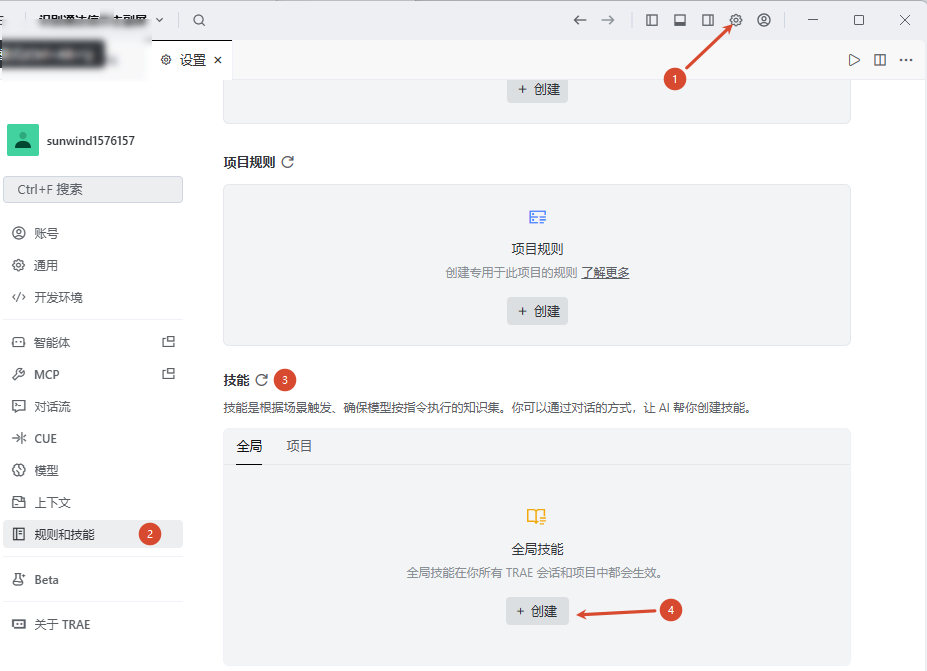Click the username sunwind1576157
Image resolution: width=927 pixels, height=671 pixels.
tap(90, 141)
